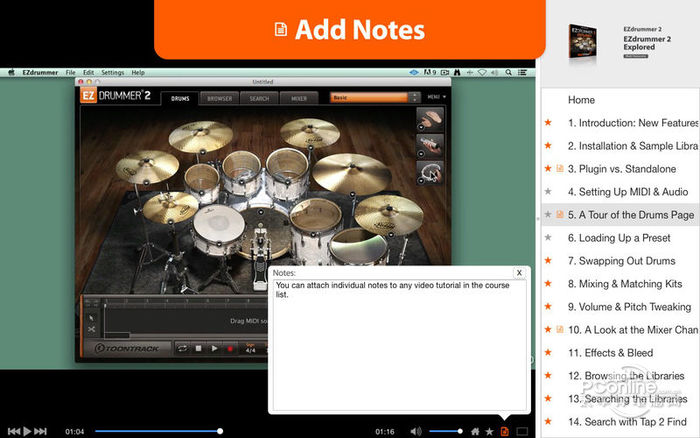Toggle gray star for lesson 4 Setting Up MIDI

(548, 192)
